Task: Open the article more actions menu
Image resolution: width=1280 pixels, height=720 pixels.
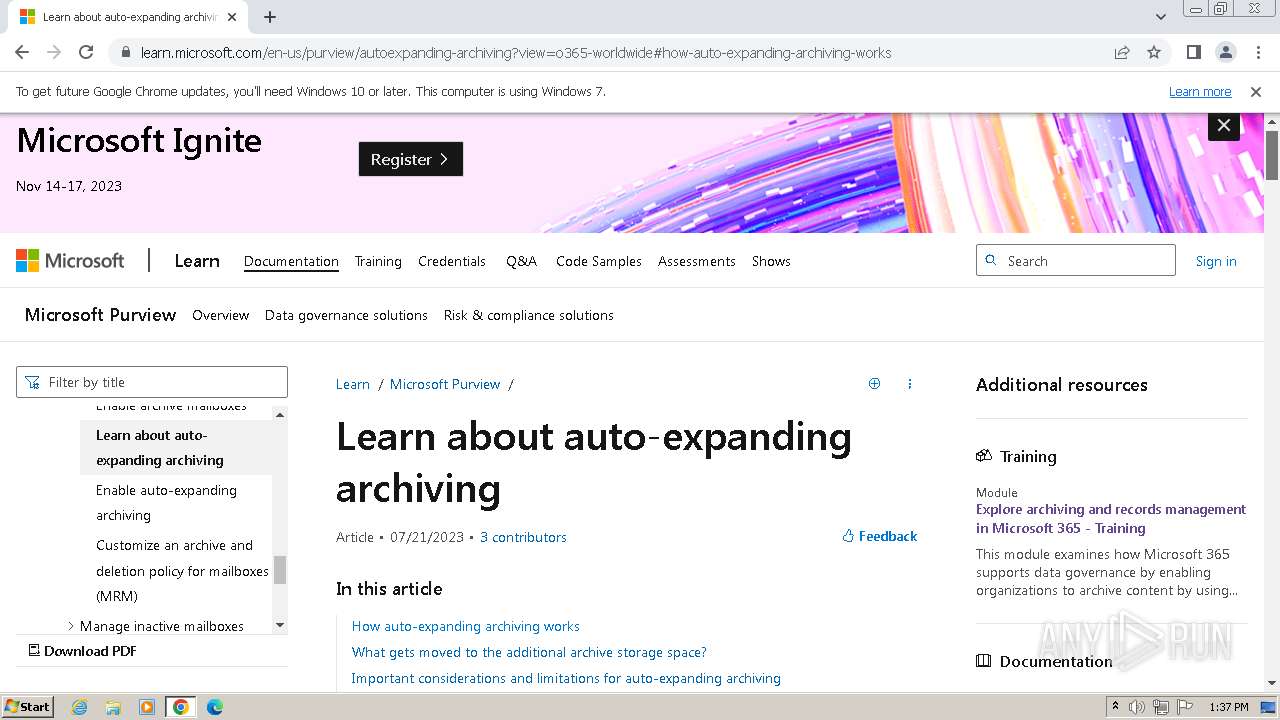Action: click(x=909, y=383)
